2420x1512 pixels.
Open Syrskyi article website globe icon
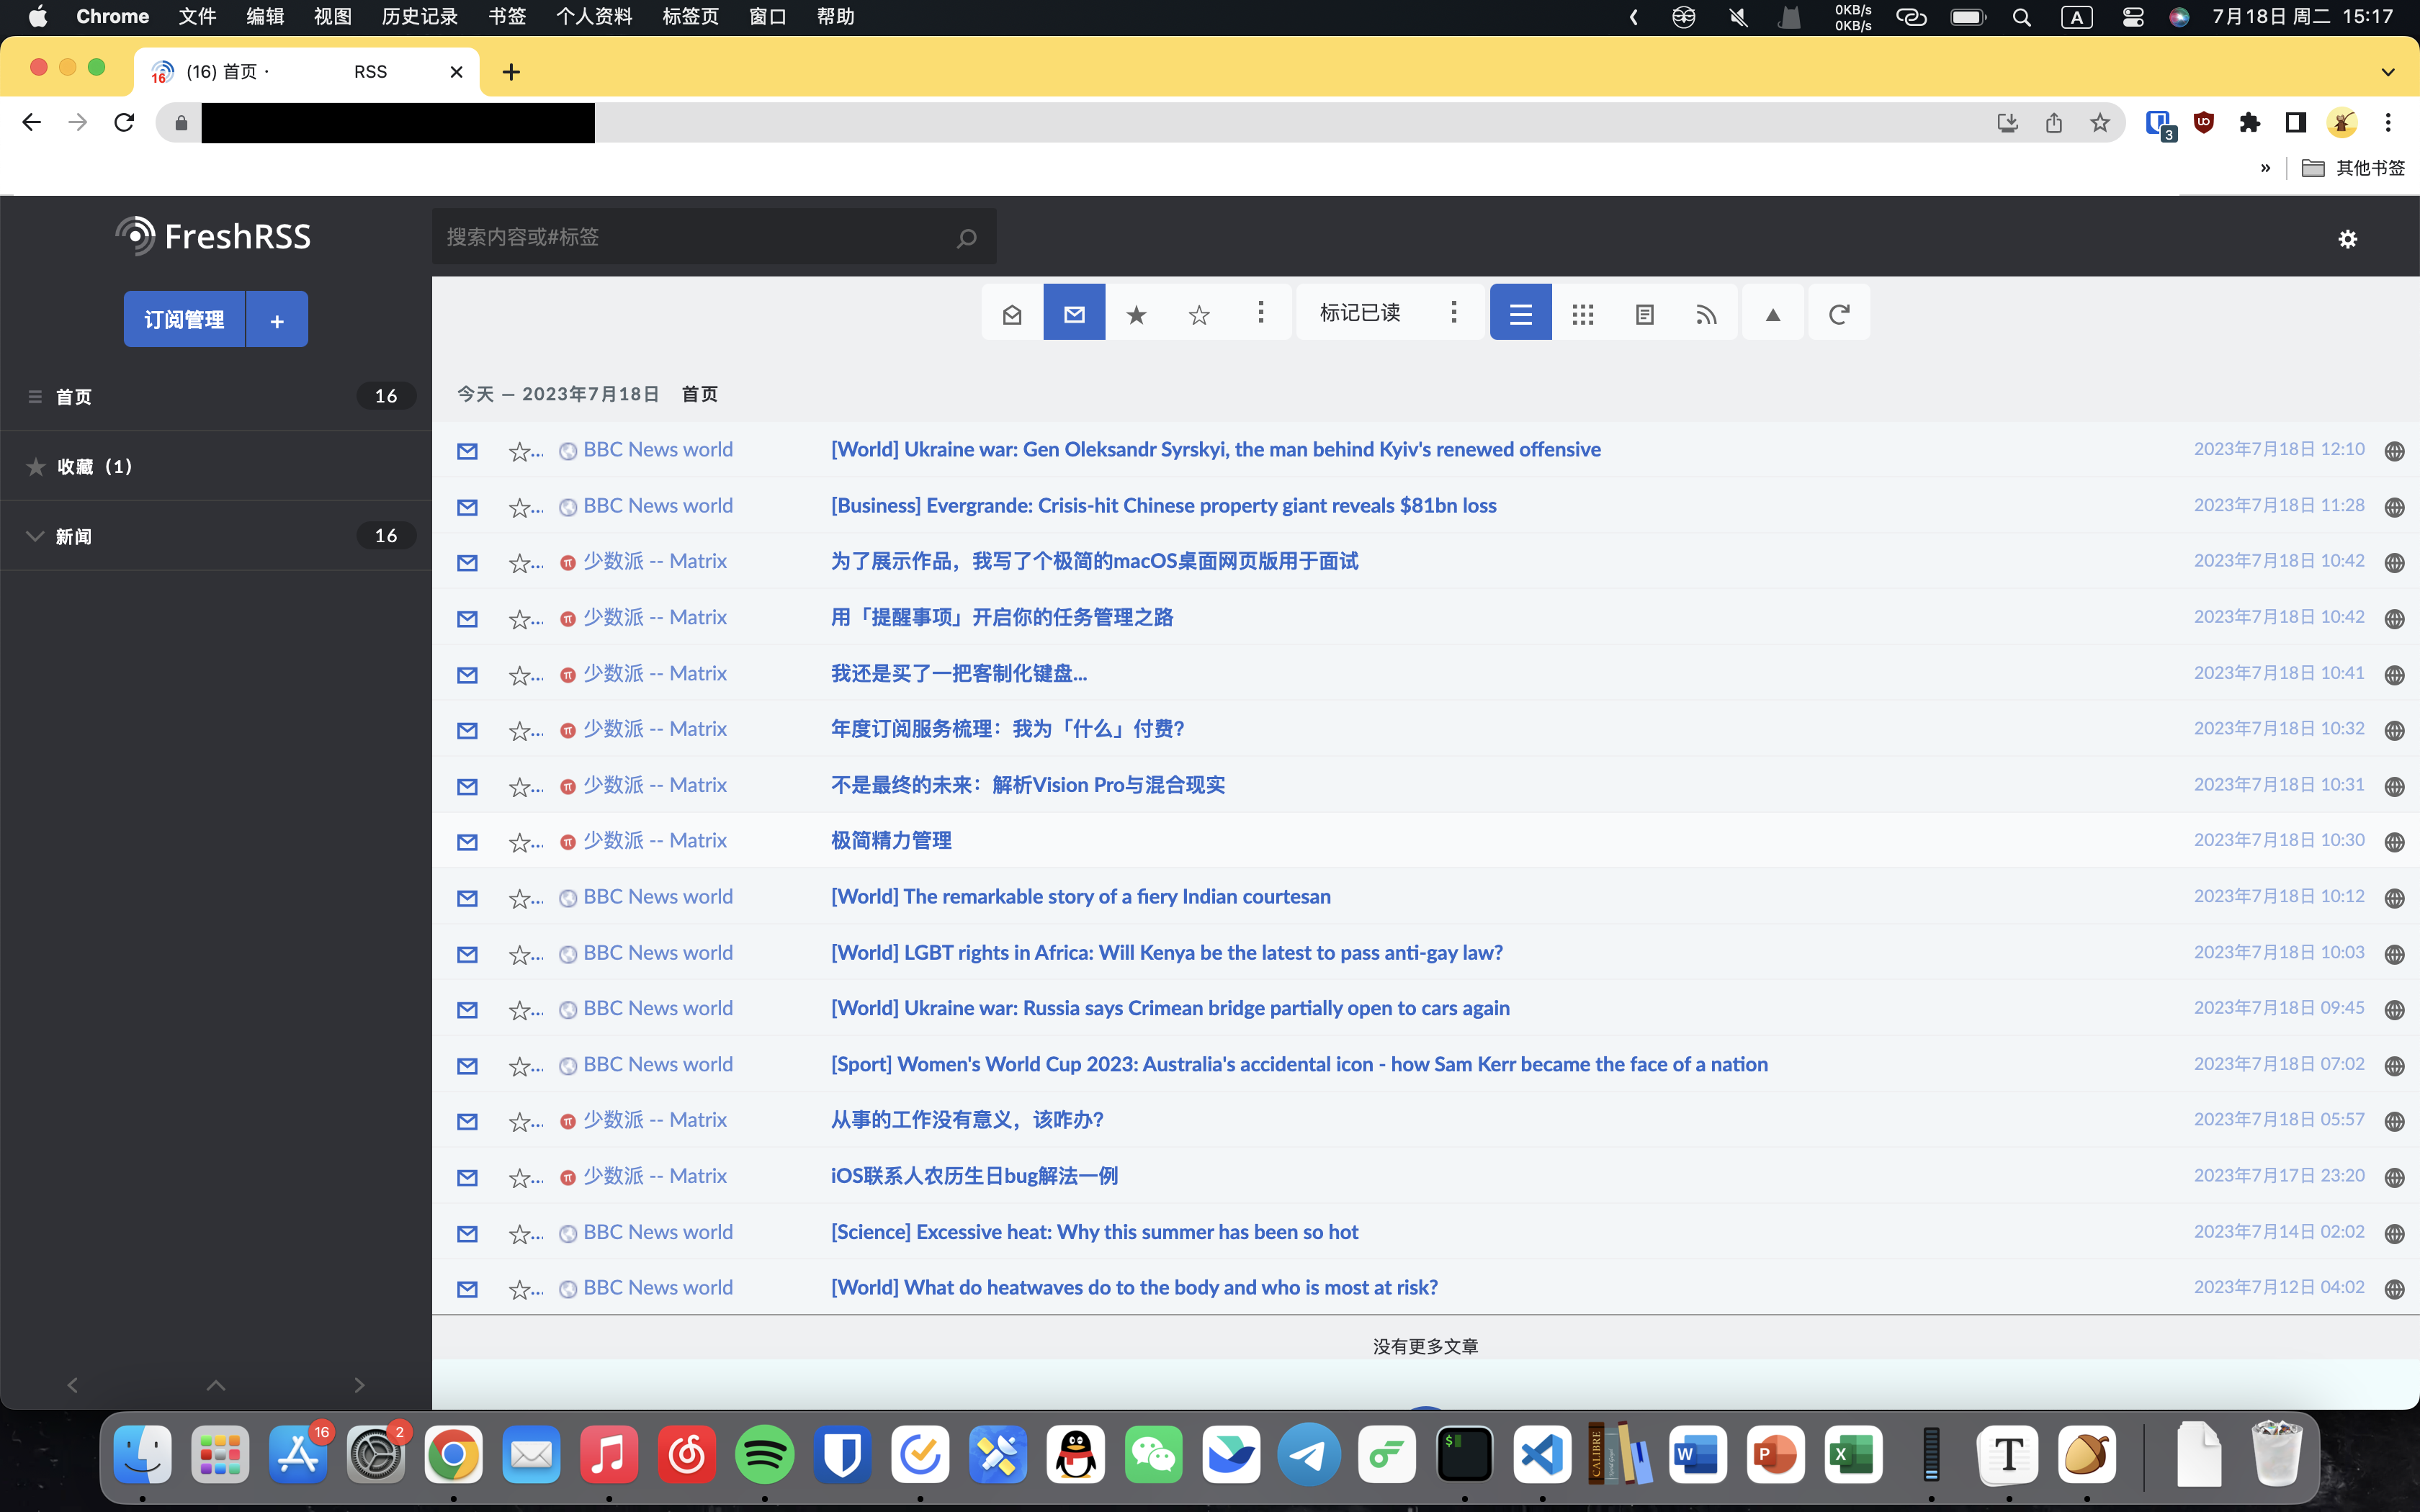2394,451
